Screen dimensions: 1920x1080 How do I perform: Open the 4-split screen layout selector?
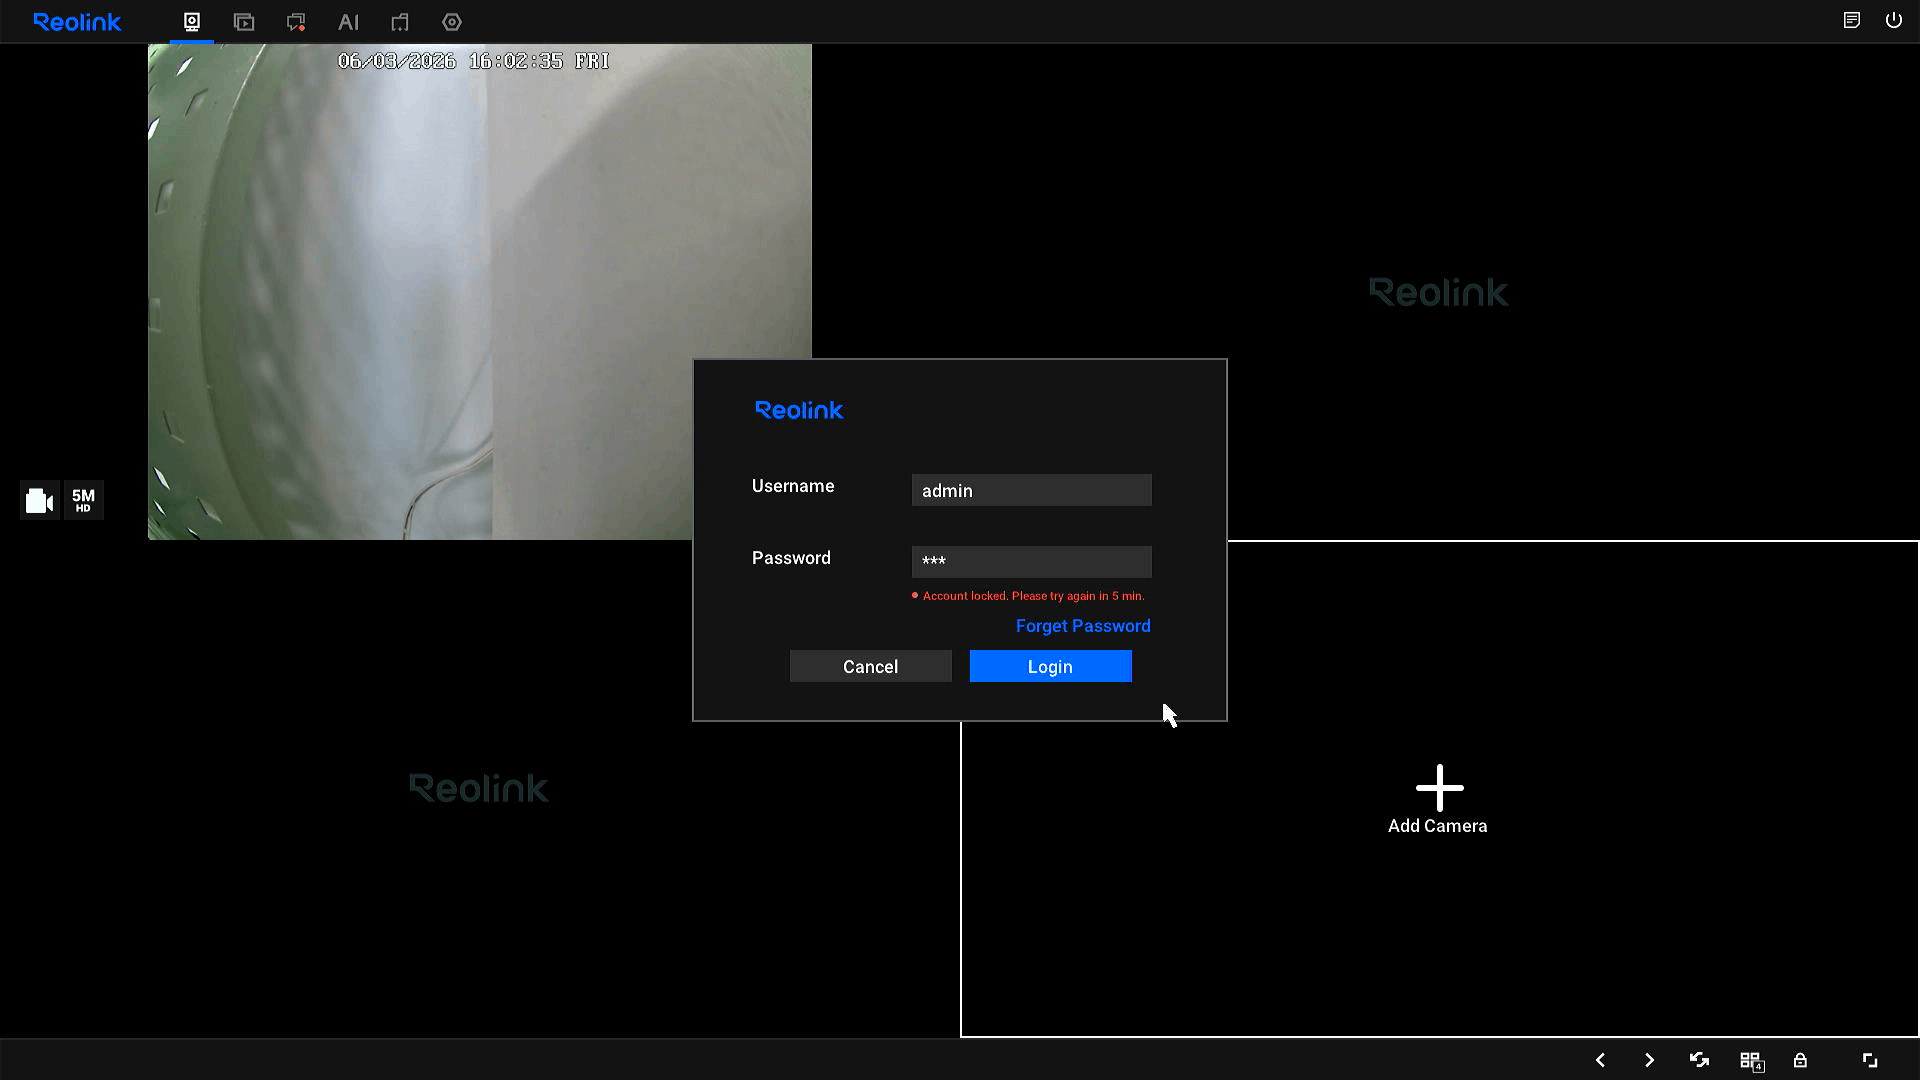click(1751, 1060)
